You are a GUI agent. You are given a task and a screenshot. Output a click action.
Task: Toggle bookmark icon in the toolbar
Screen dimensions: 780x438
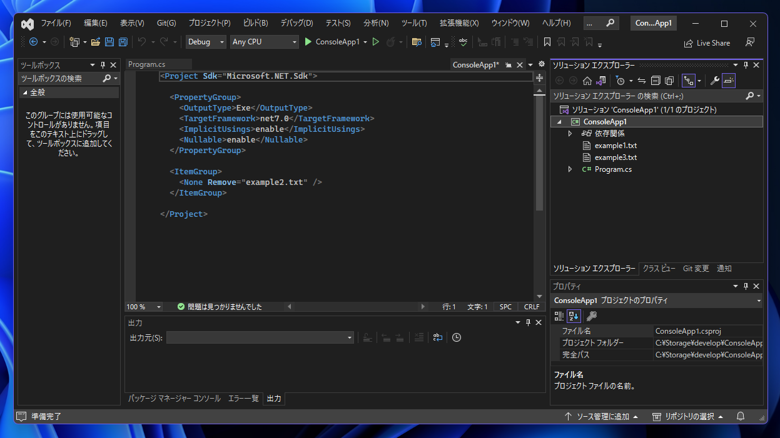pos(547,42)
